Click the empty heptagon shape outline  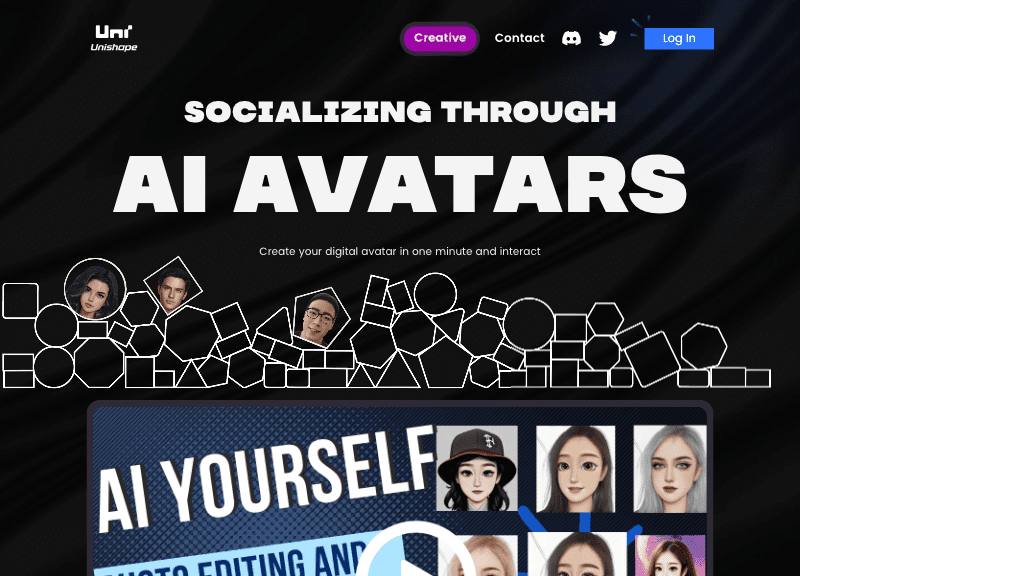703,345
